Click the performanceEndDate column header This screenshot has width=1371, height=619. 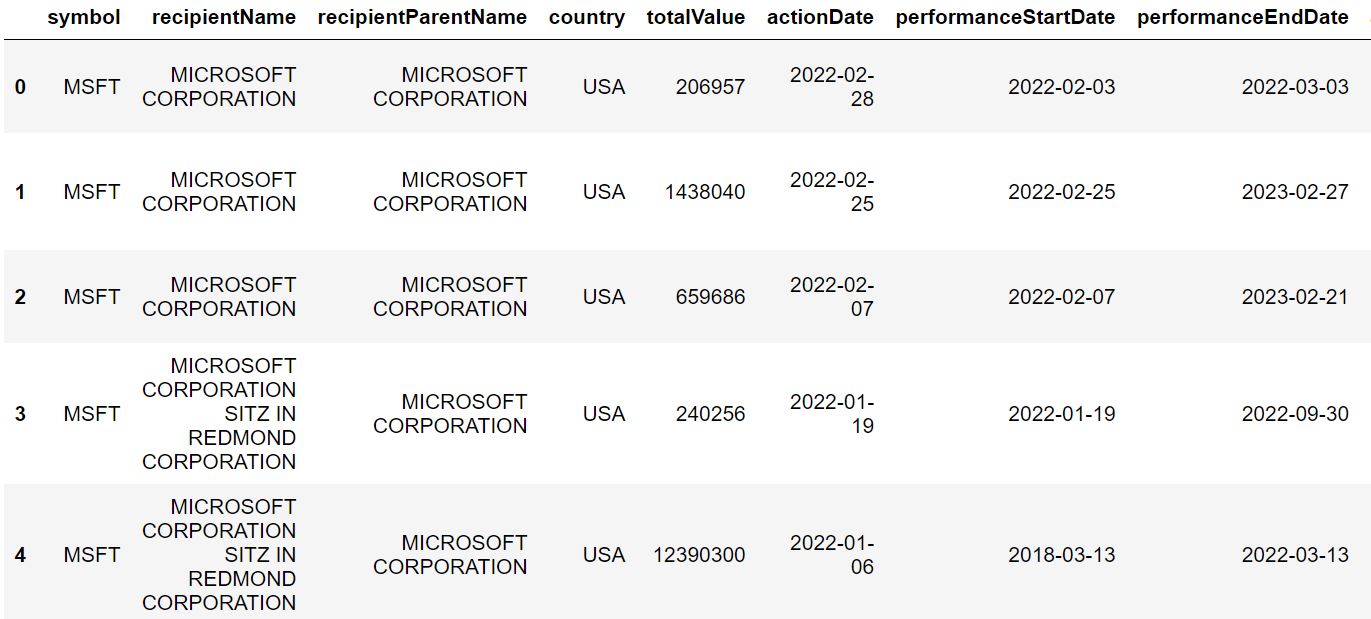1243,17
